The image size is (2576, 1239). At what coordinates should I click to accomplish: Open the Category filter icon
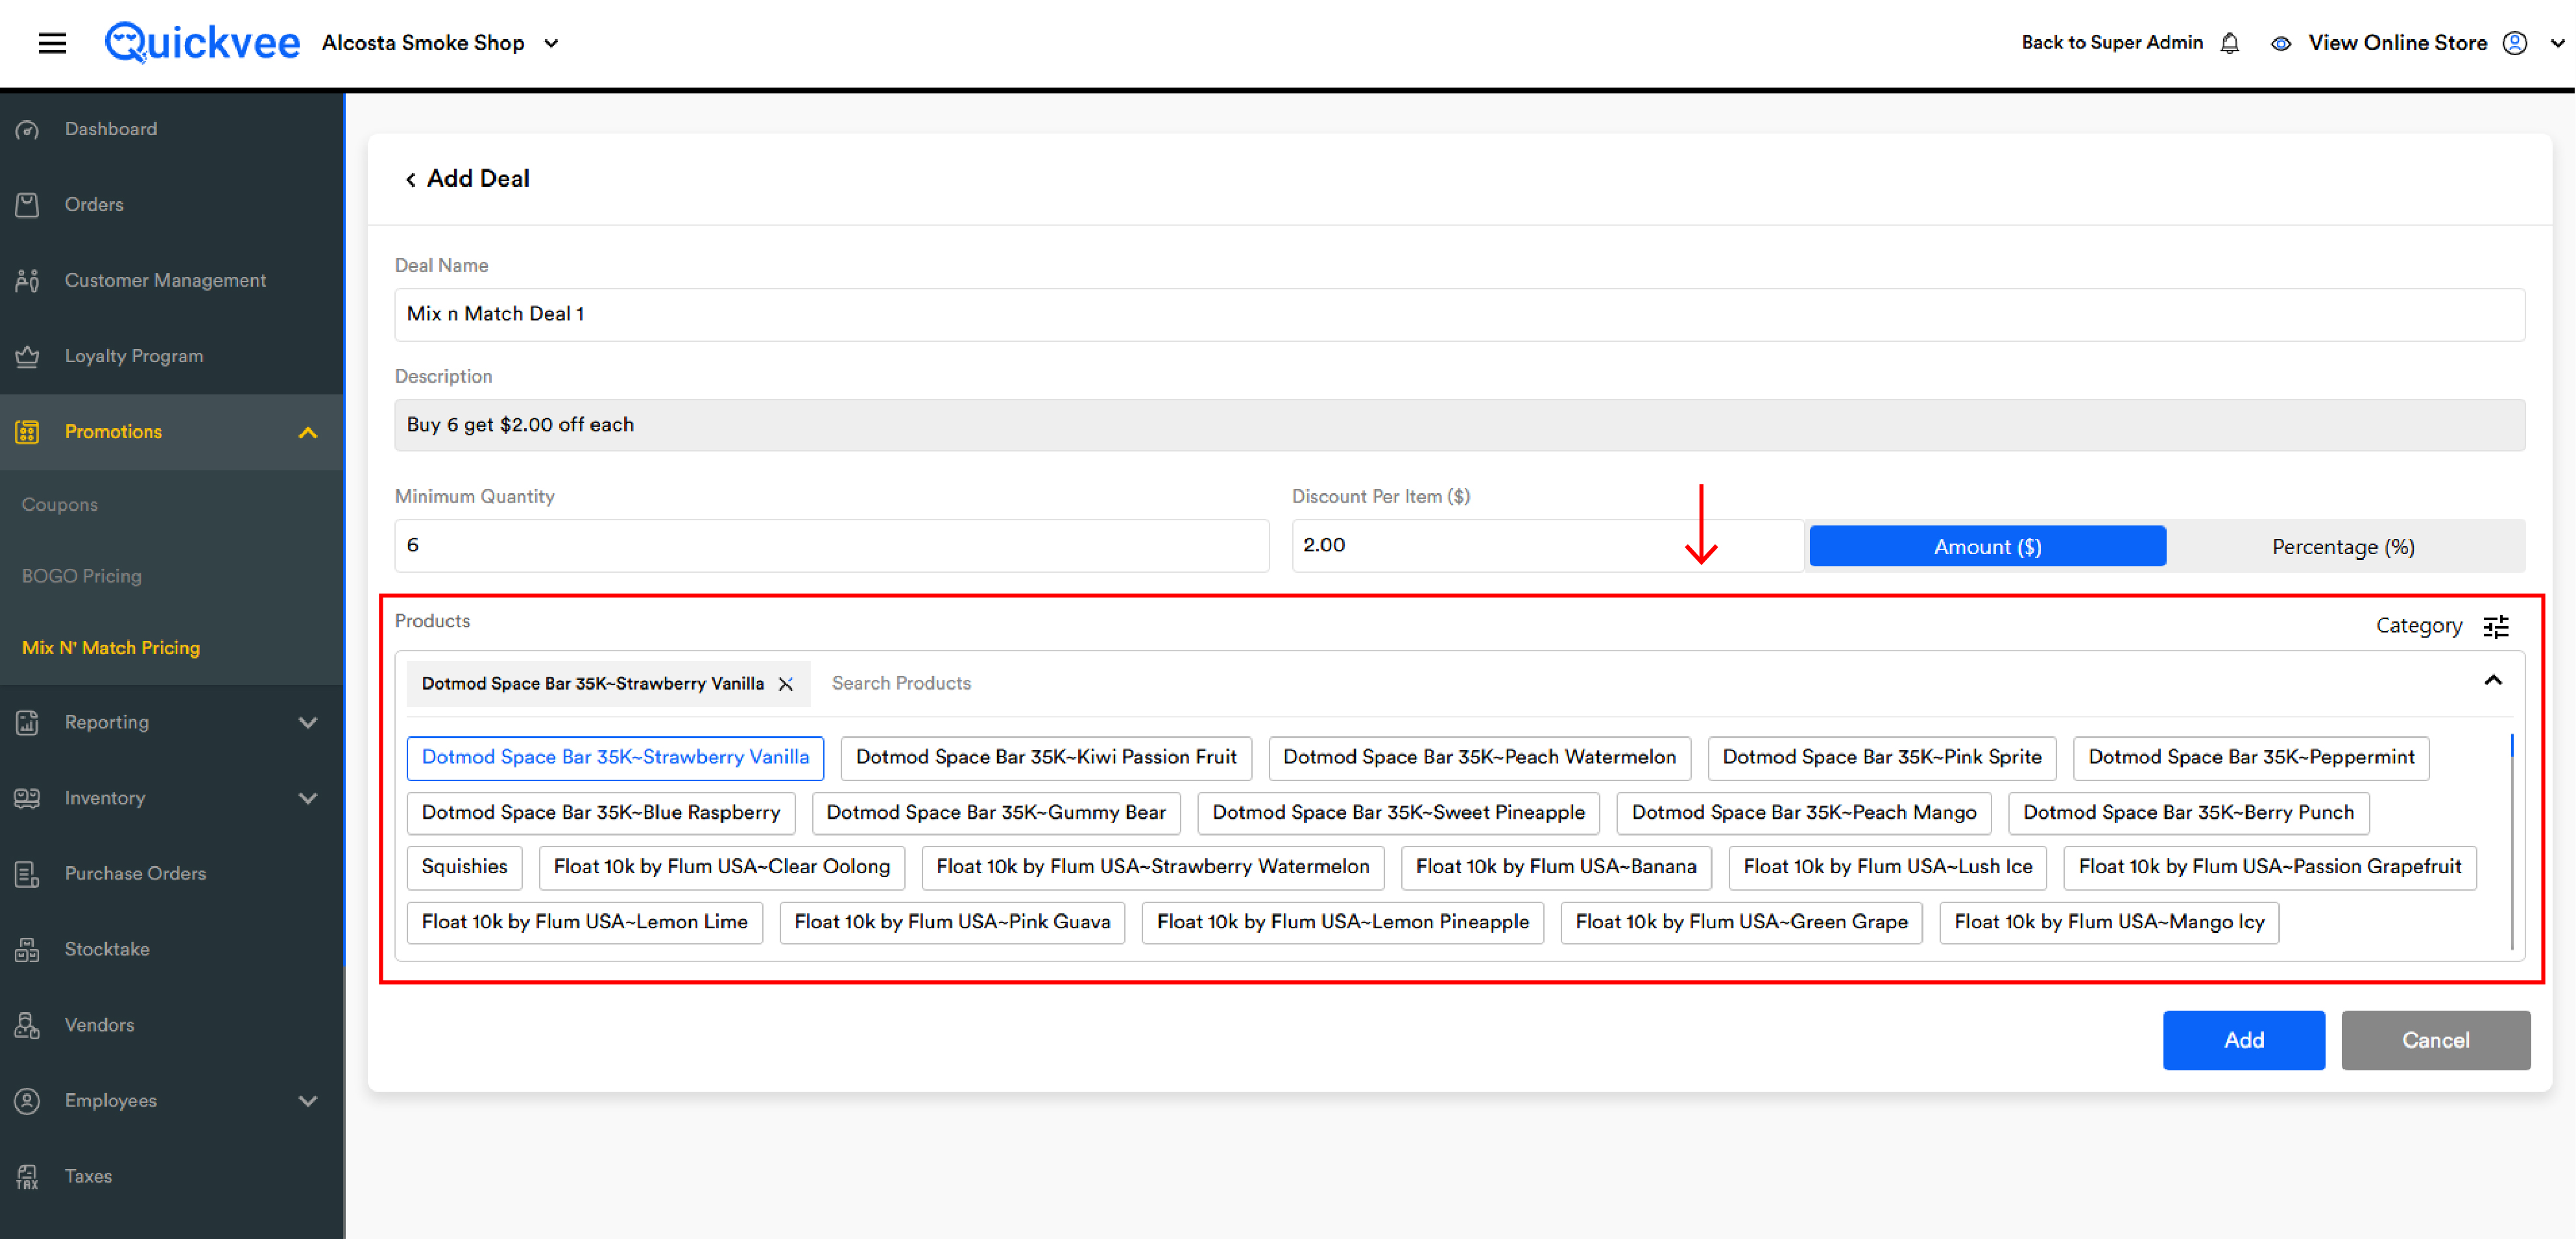tap(2496, 626)
